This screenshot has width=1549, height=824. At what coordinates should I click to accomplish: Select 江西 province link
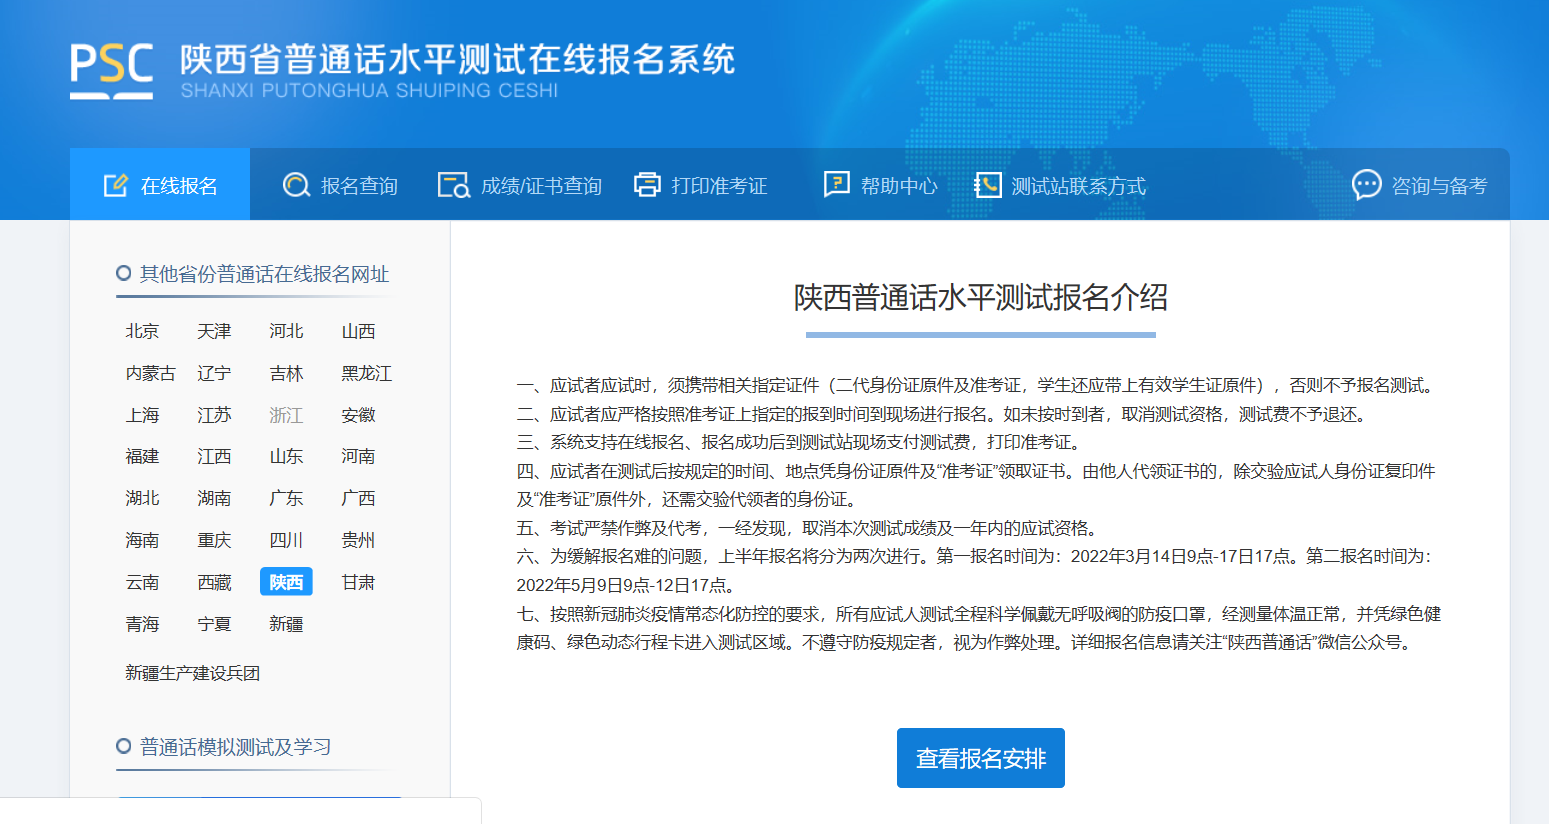point(214,456)
